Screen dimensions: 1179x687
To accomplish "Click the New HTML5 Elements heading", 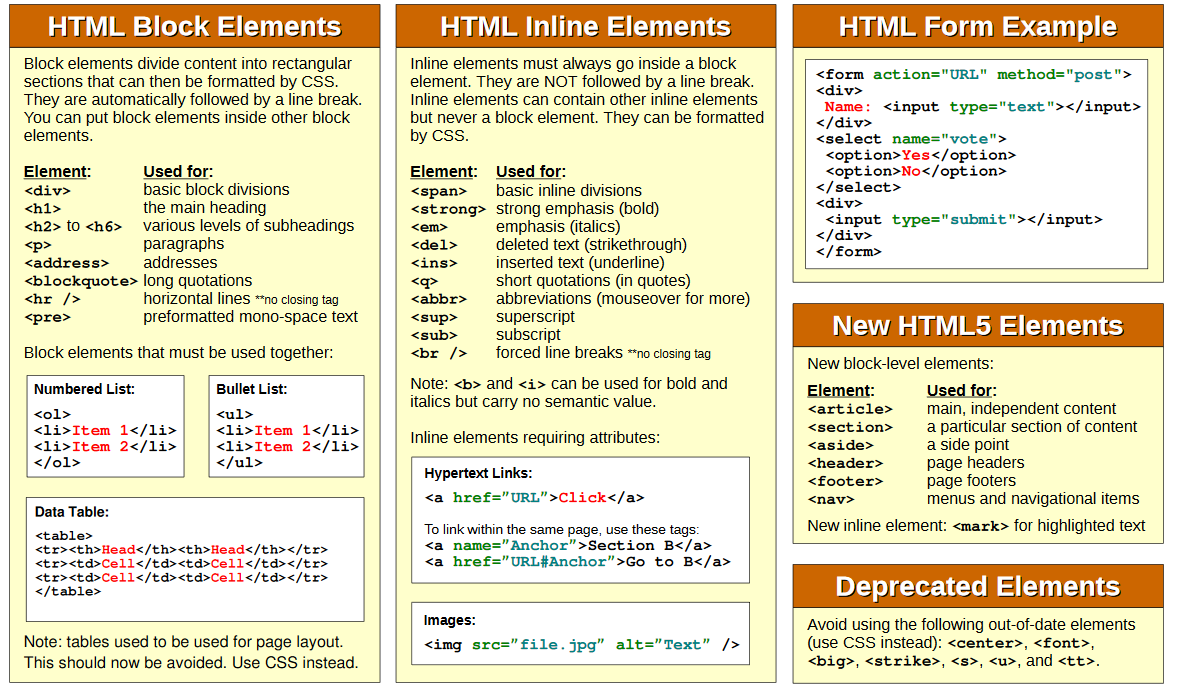I will point(977,325).
